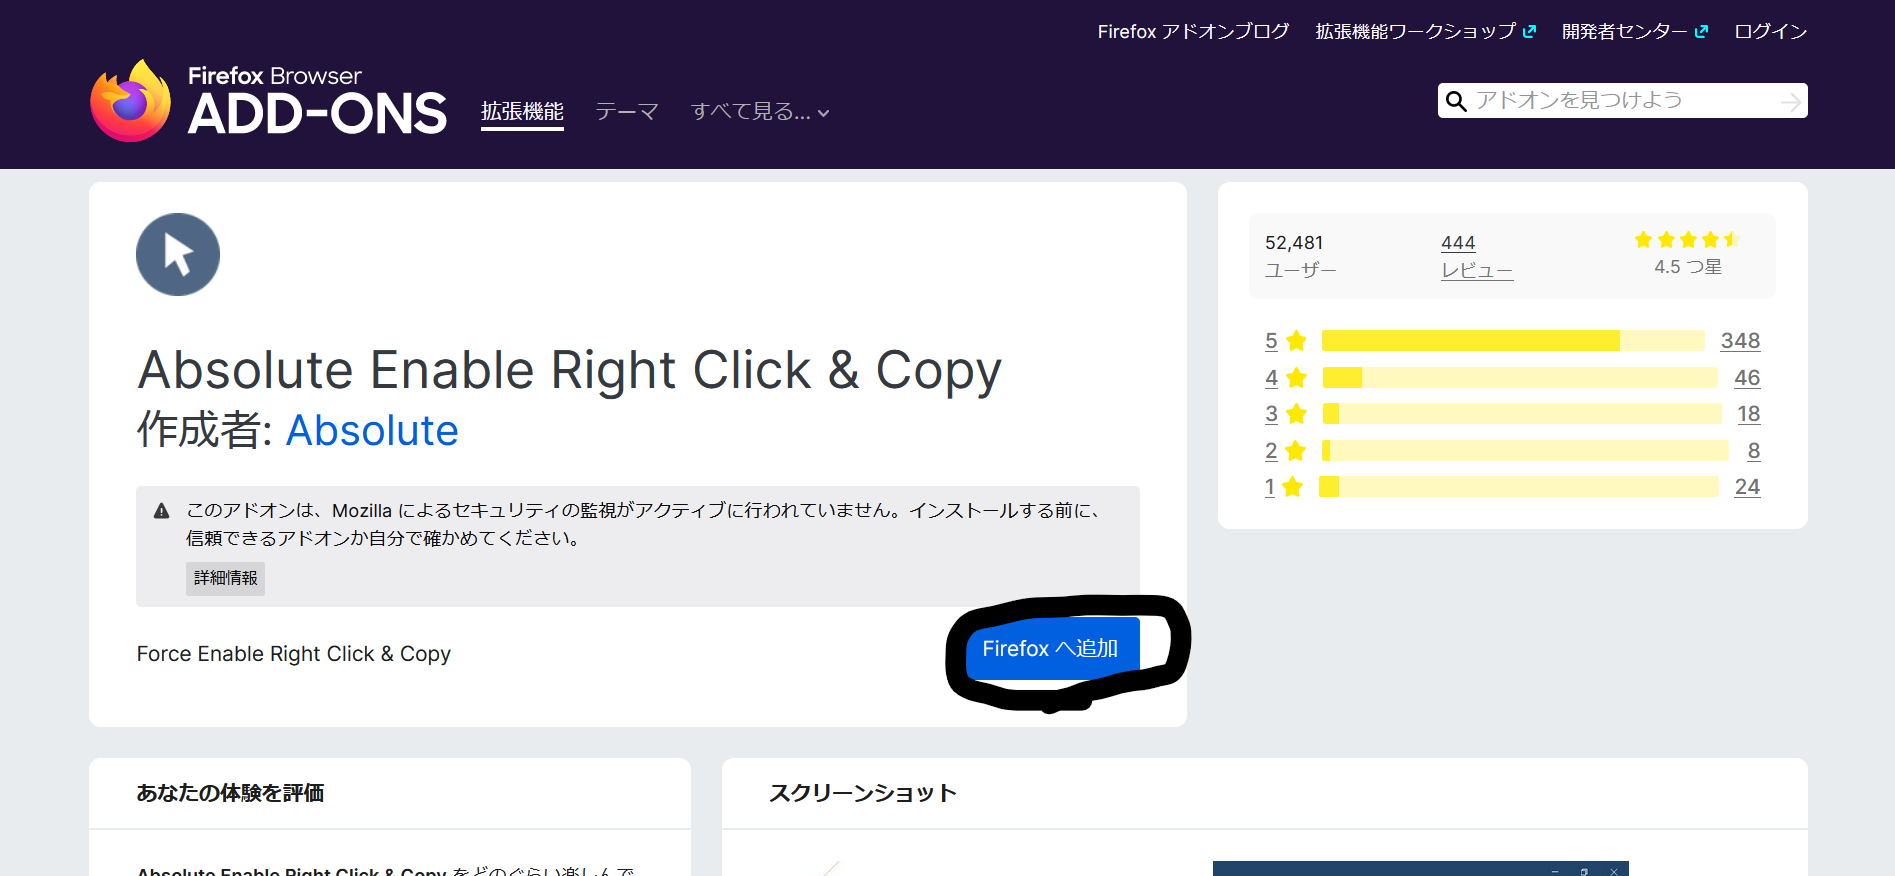Click the 詳細情報 button
Screen dimensions: 1895x876
tap(225, 578)
